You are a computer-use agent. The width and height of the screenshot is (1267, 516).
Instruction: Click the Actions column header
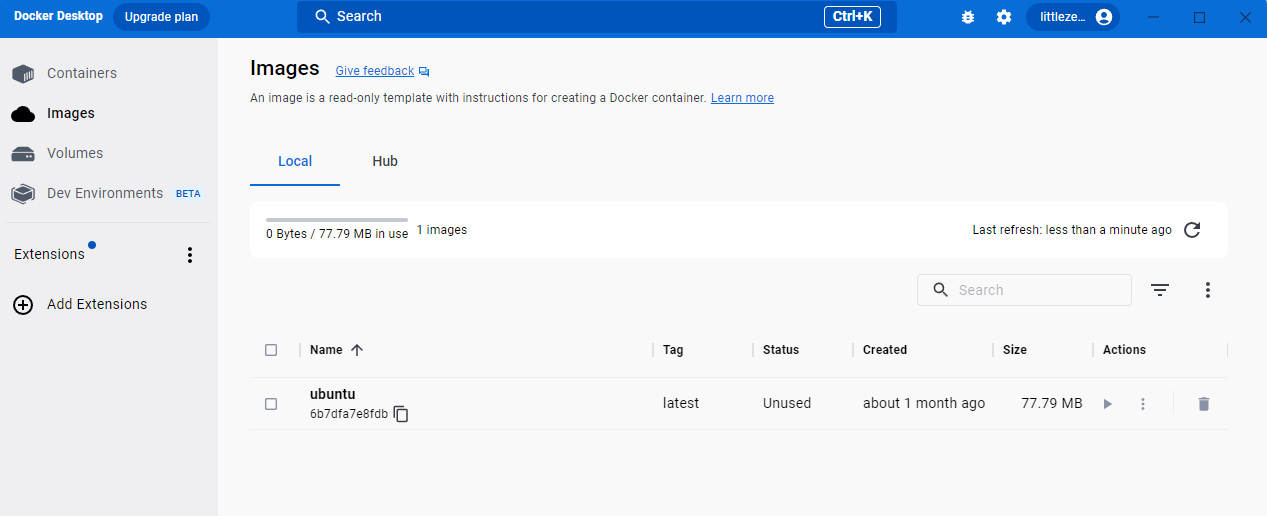tap(1124, 350)
